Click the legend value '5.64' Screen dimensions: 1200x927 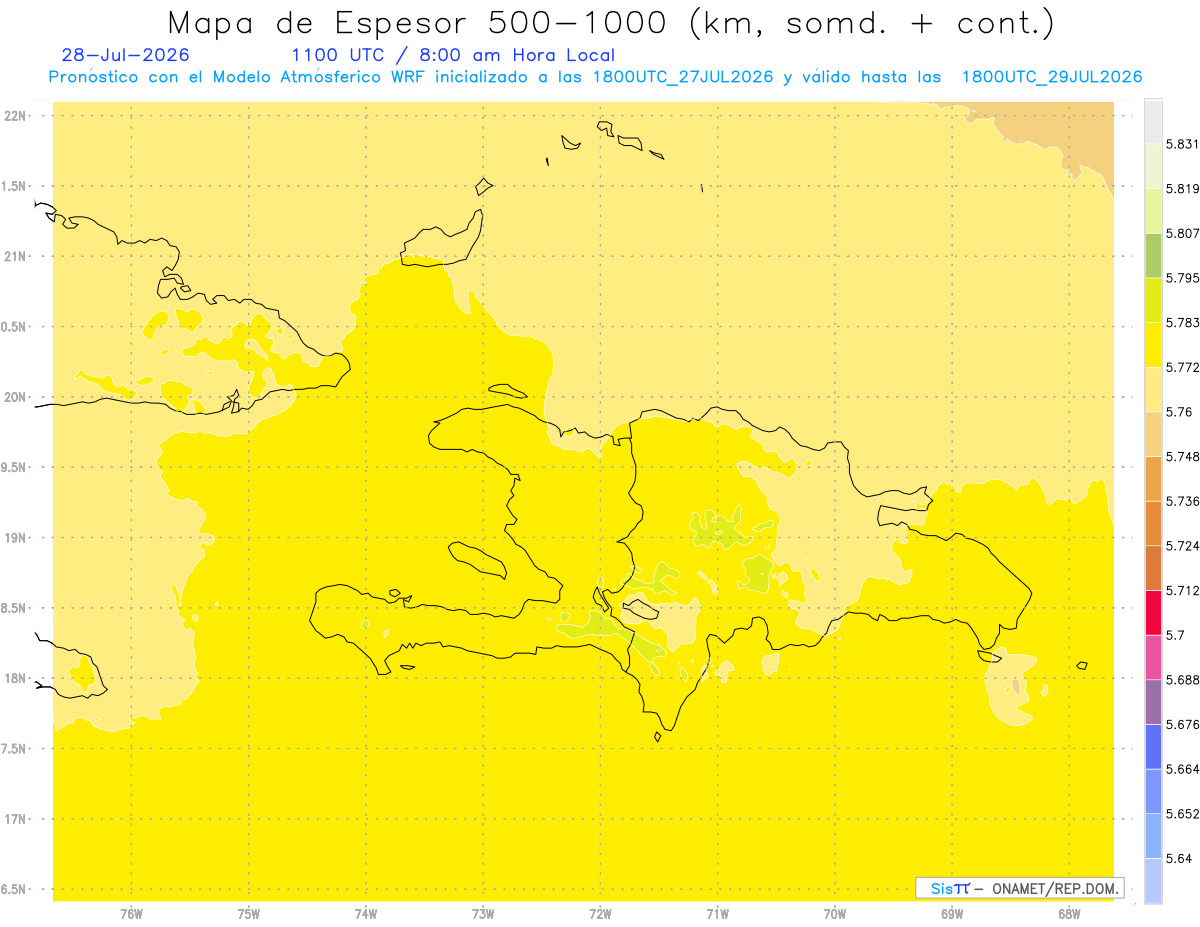(x=1179, y=859)
